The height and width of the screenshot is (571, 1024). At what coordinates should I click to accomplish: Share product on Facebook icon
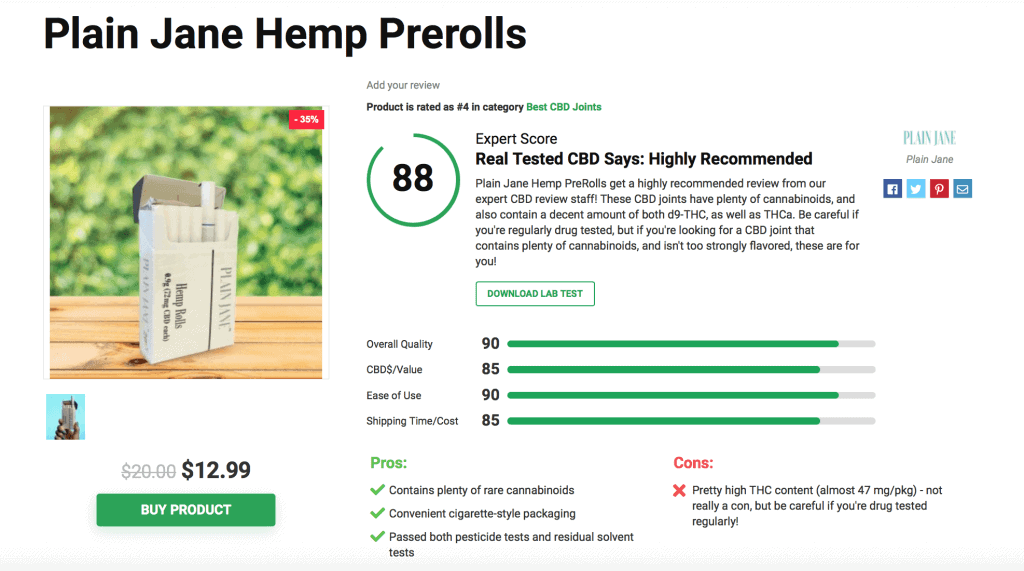click(x=892, y=189)
